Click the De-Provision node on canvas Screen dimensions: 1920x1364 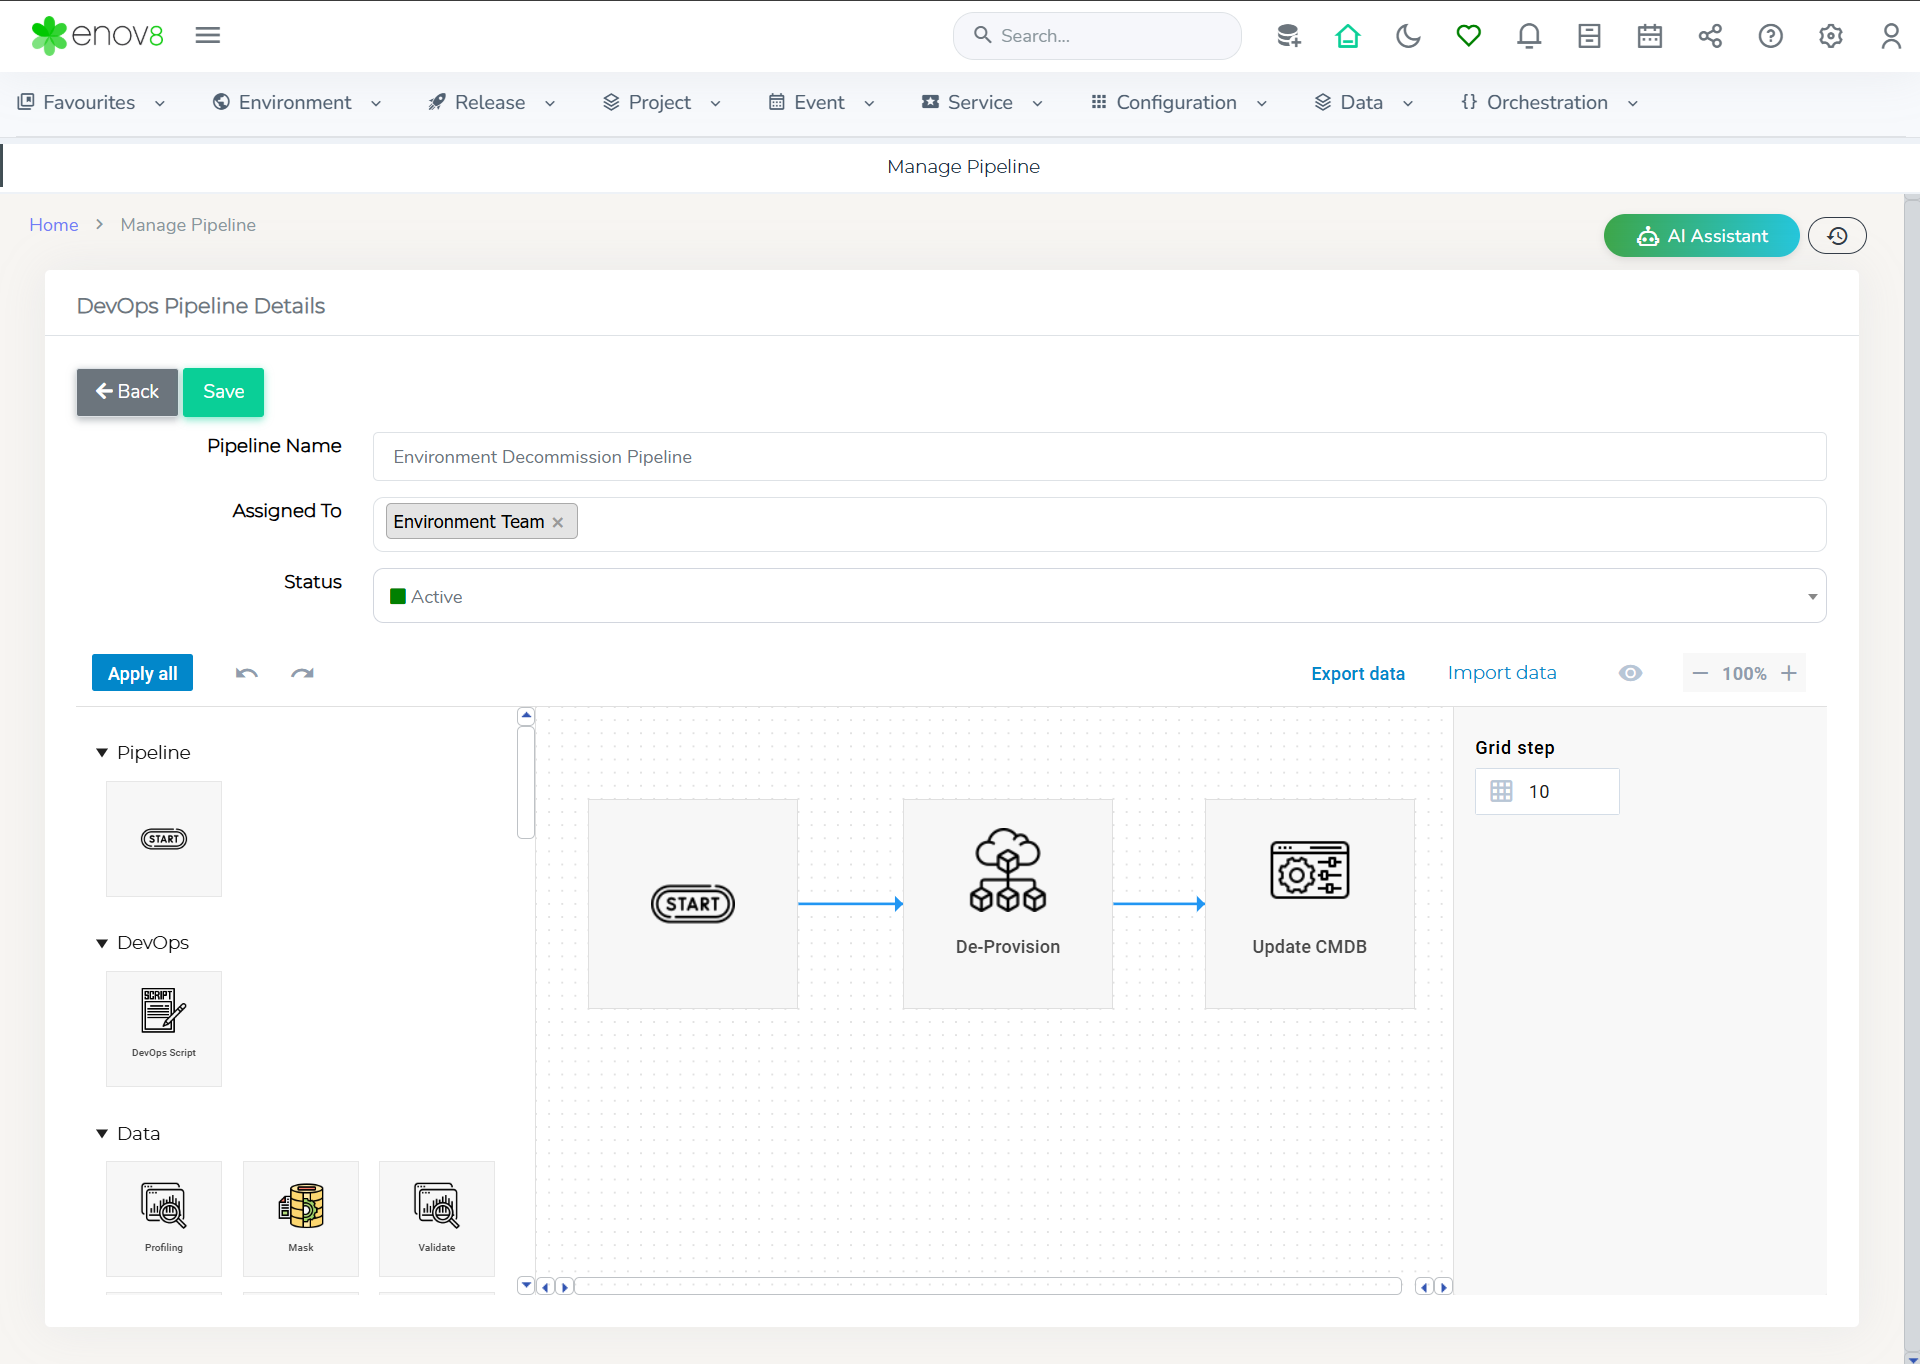point(1007,902)
